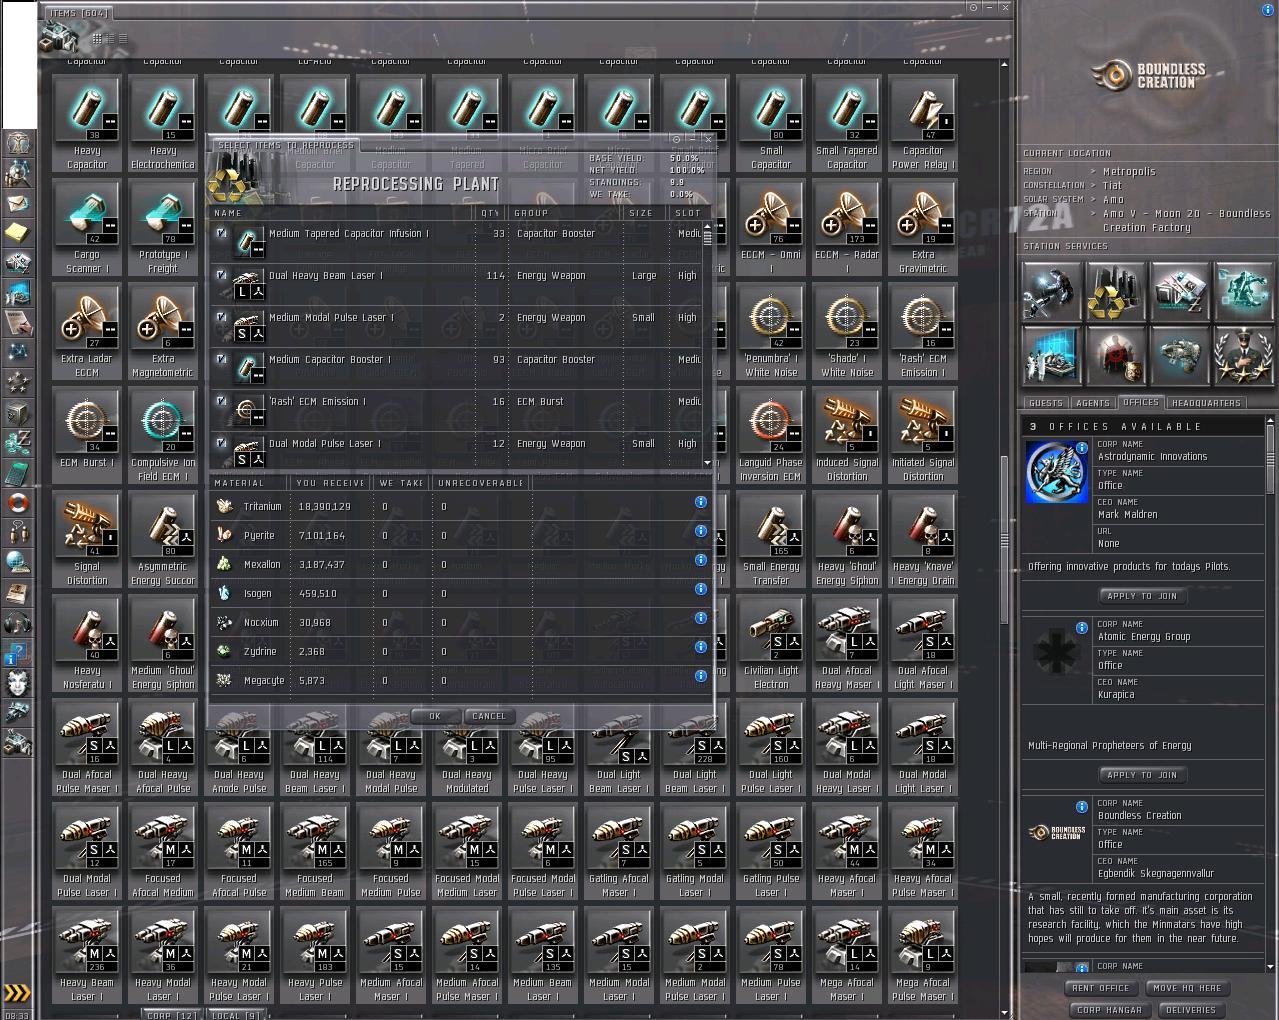Select the Select Items To Reprocess tab
This screenshot has width=1279, height=1020.
285,145
